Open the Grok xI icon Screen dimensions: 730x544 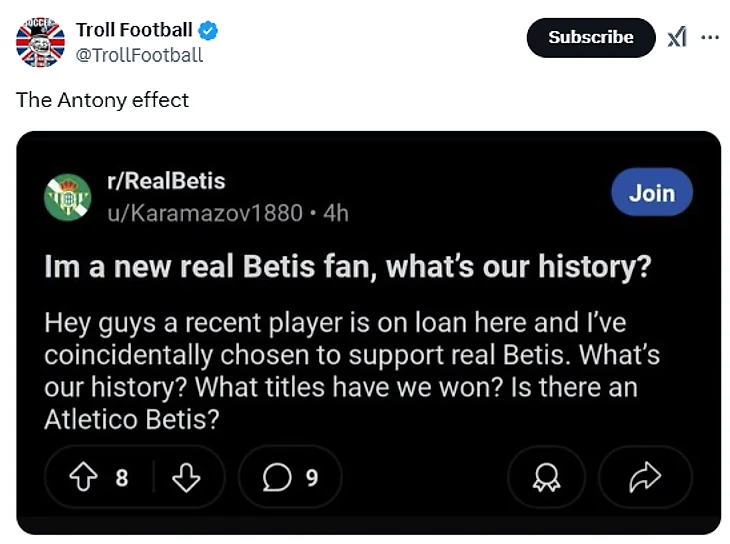point(677,37)
